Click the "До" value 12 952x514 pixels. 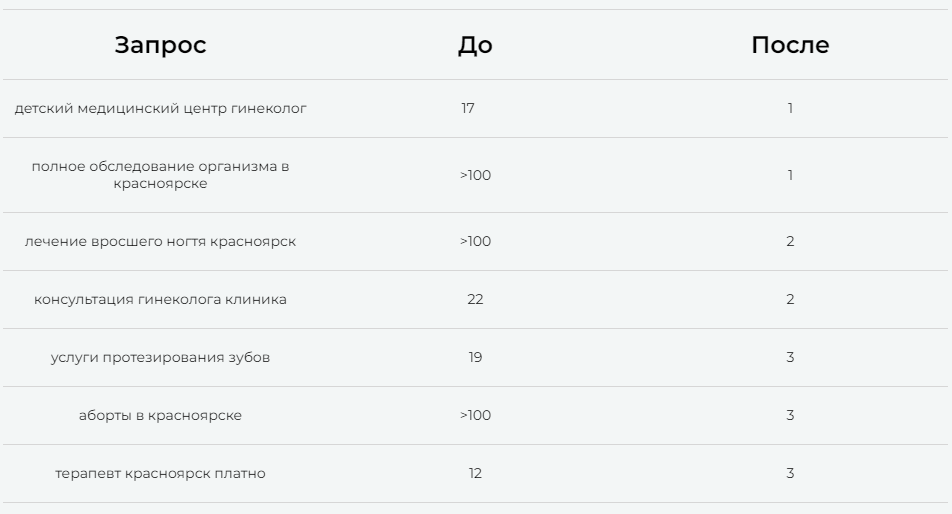[x=475, y=473]
